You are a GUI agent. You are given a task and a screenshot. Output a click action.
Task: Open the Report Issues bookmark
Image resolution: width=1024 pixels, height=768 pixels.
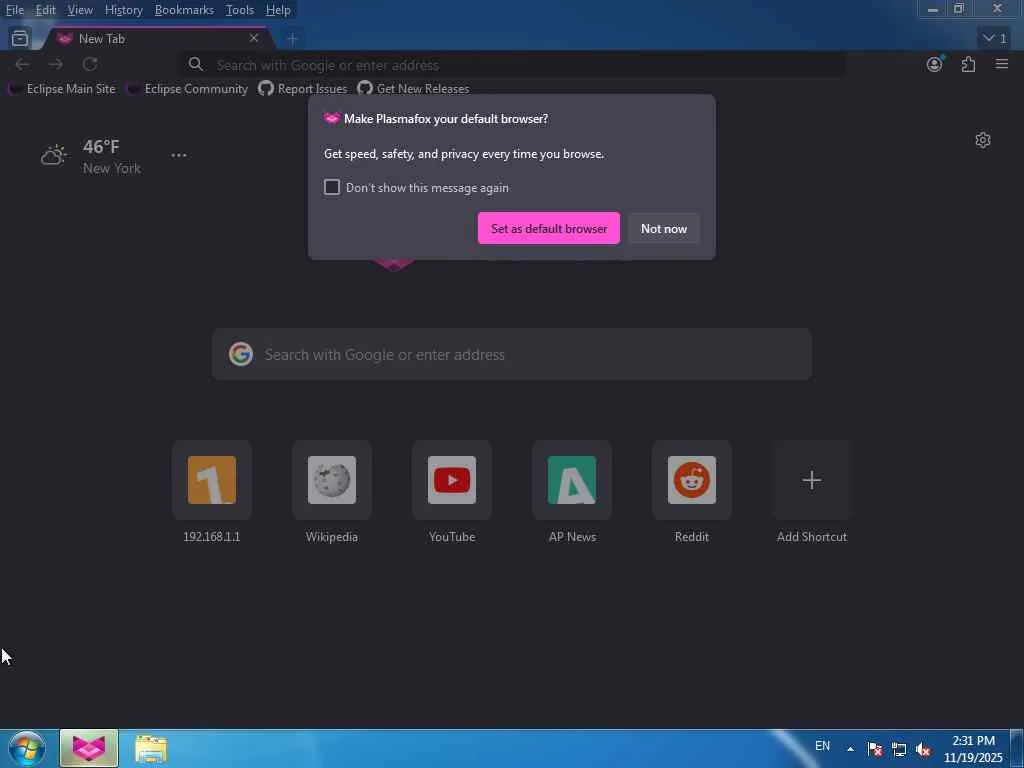pos(303,89)
